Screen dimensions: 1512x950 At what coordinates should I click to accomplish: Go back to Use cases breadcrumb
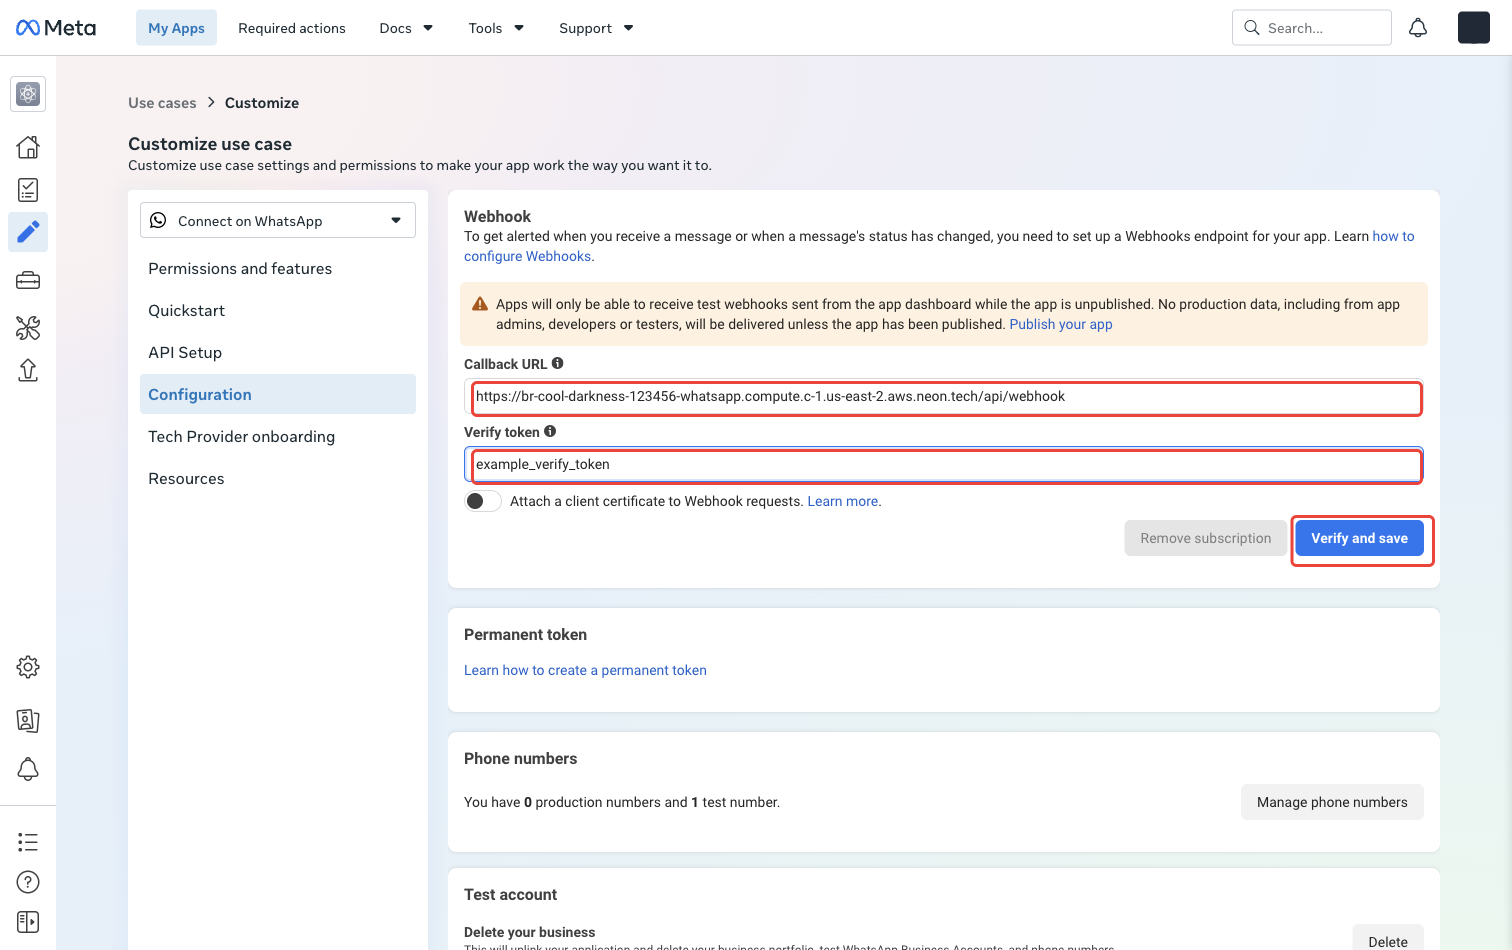[162, 103]
